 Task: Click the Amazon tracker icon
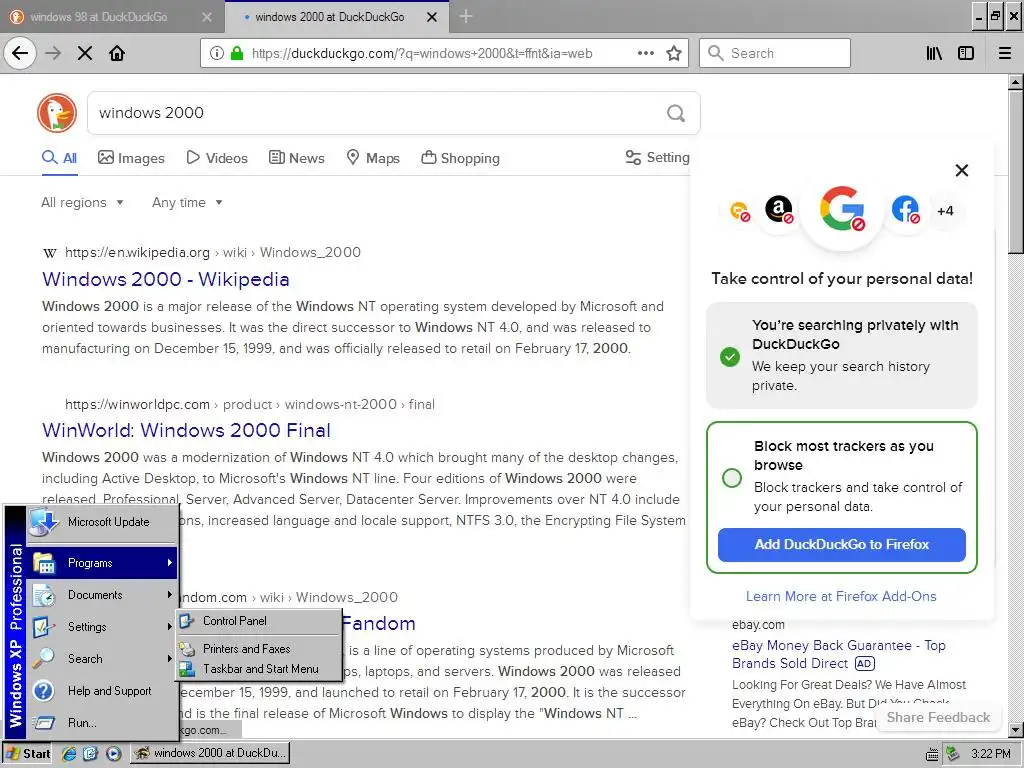click(x=778, y=210)
